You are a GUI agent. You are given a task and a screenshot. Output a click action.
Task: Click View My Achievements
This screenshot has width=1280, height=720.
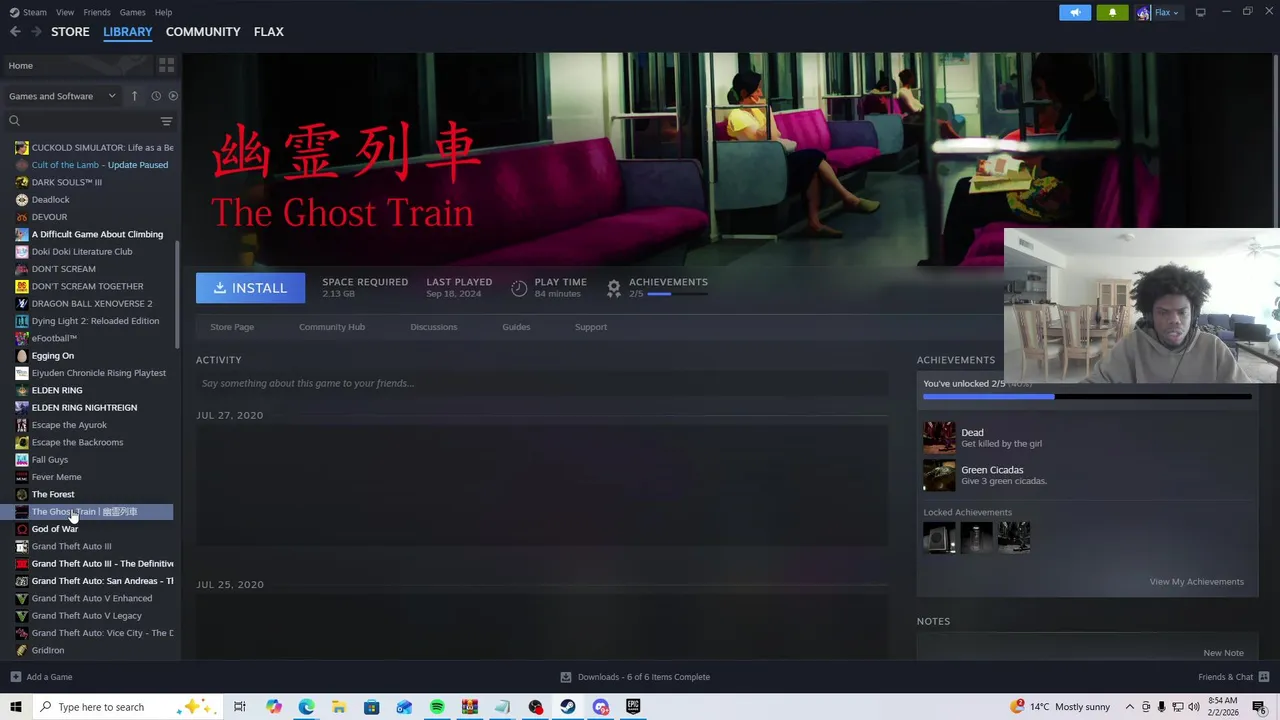1197,582
